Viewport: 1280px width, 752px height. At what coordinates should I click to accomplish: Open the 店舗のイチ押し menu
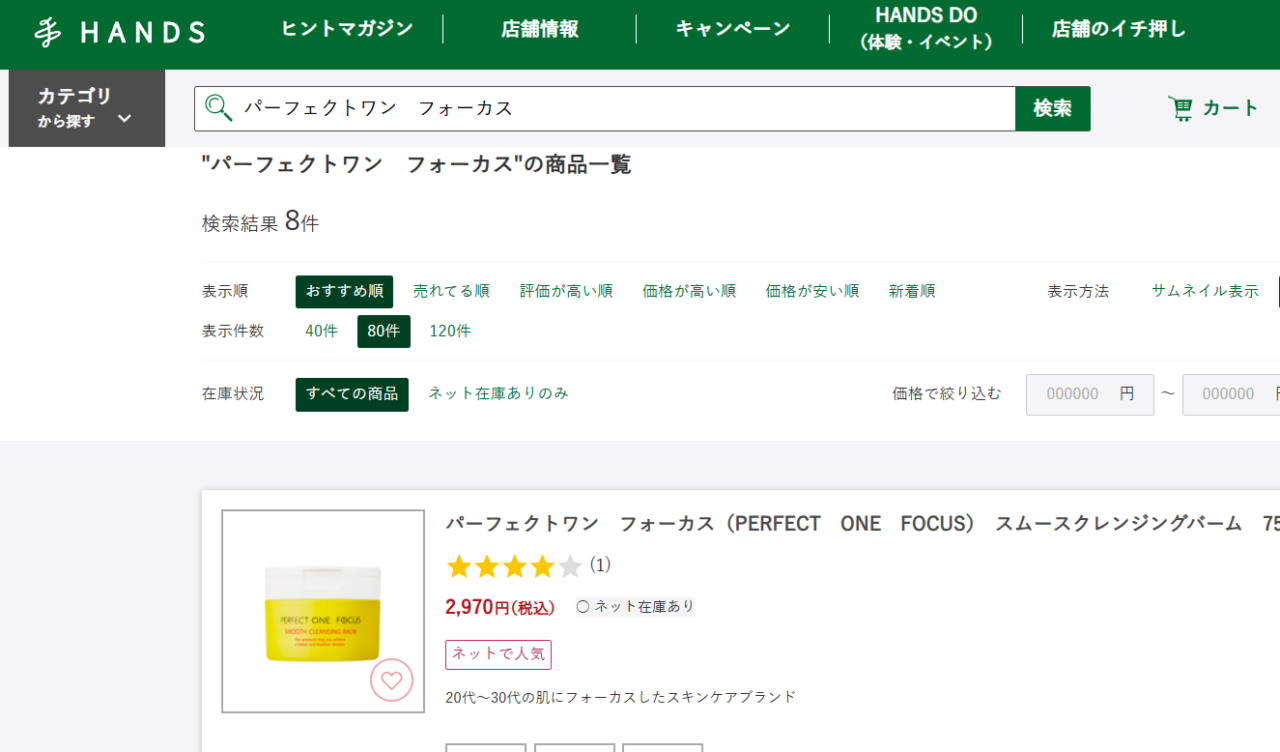click(1119, 29)
